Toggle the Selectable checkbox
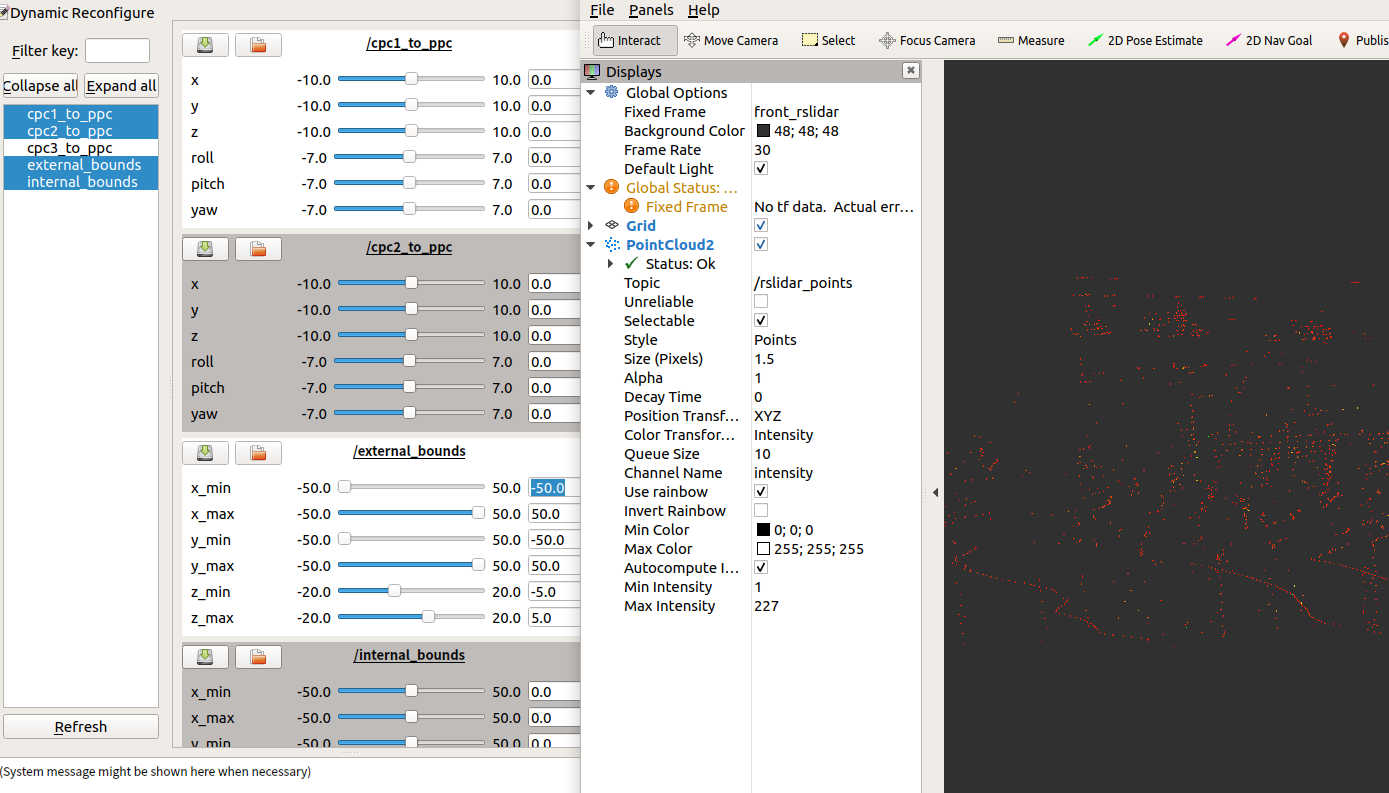 click(x=761, y=320)
